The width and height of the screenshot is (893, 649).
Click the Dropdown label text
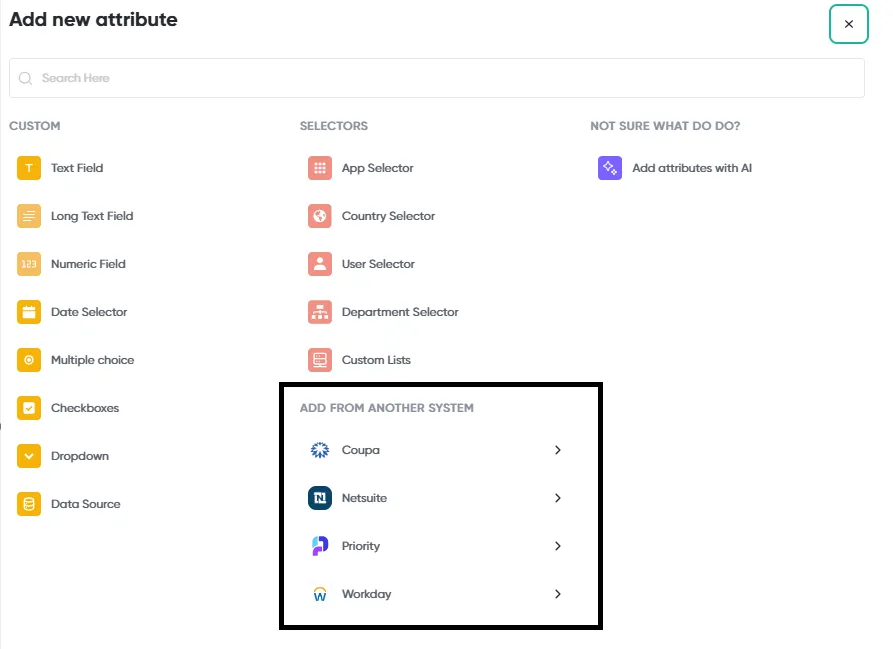tap(80, 456)
